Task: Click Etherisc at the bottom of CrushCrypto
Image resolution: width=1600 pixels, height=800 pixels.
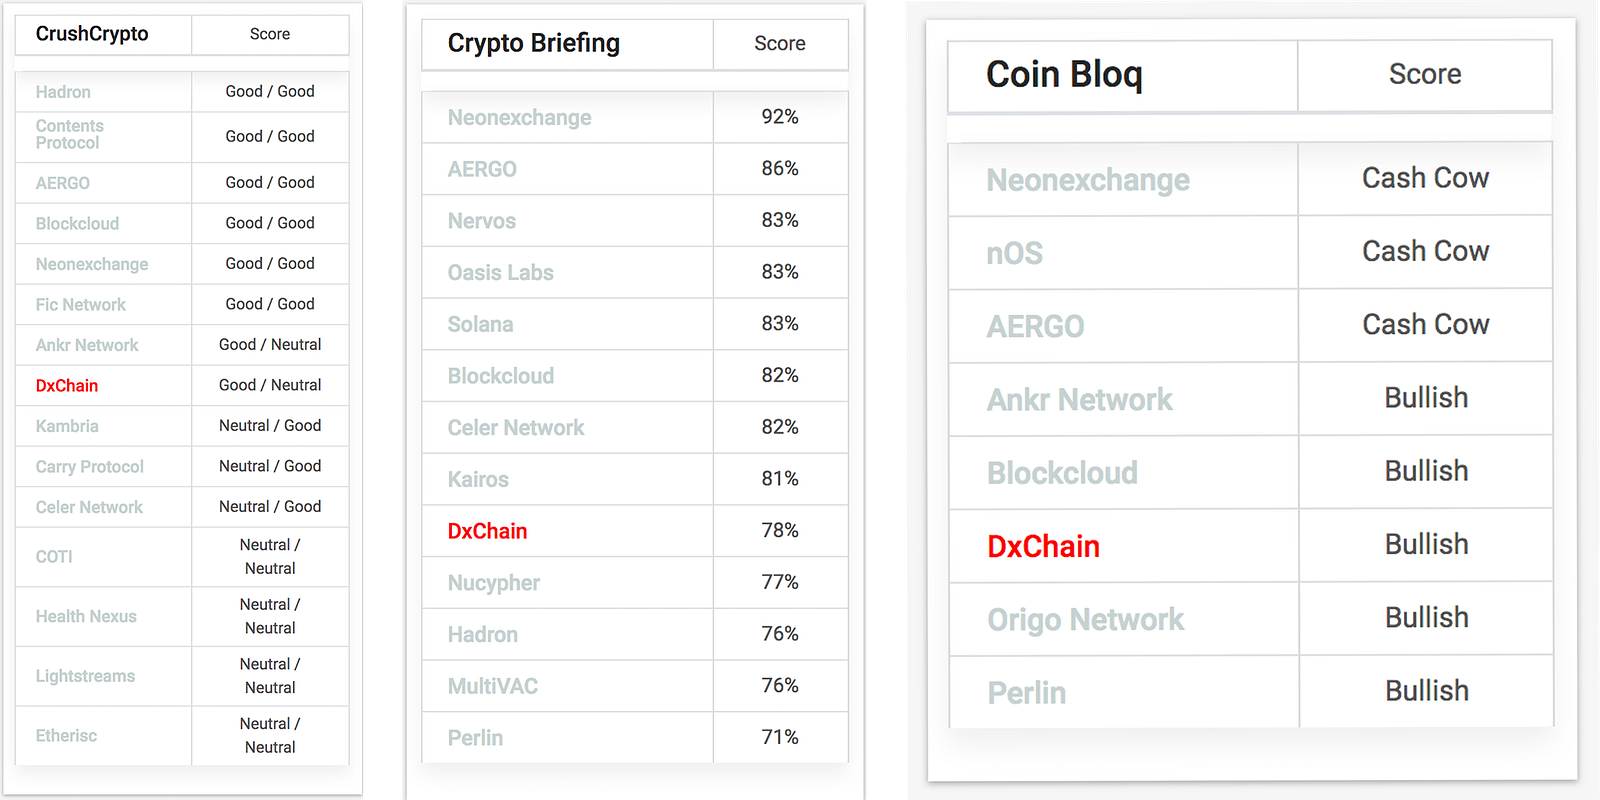Action: point(66,736)
